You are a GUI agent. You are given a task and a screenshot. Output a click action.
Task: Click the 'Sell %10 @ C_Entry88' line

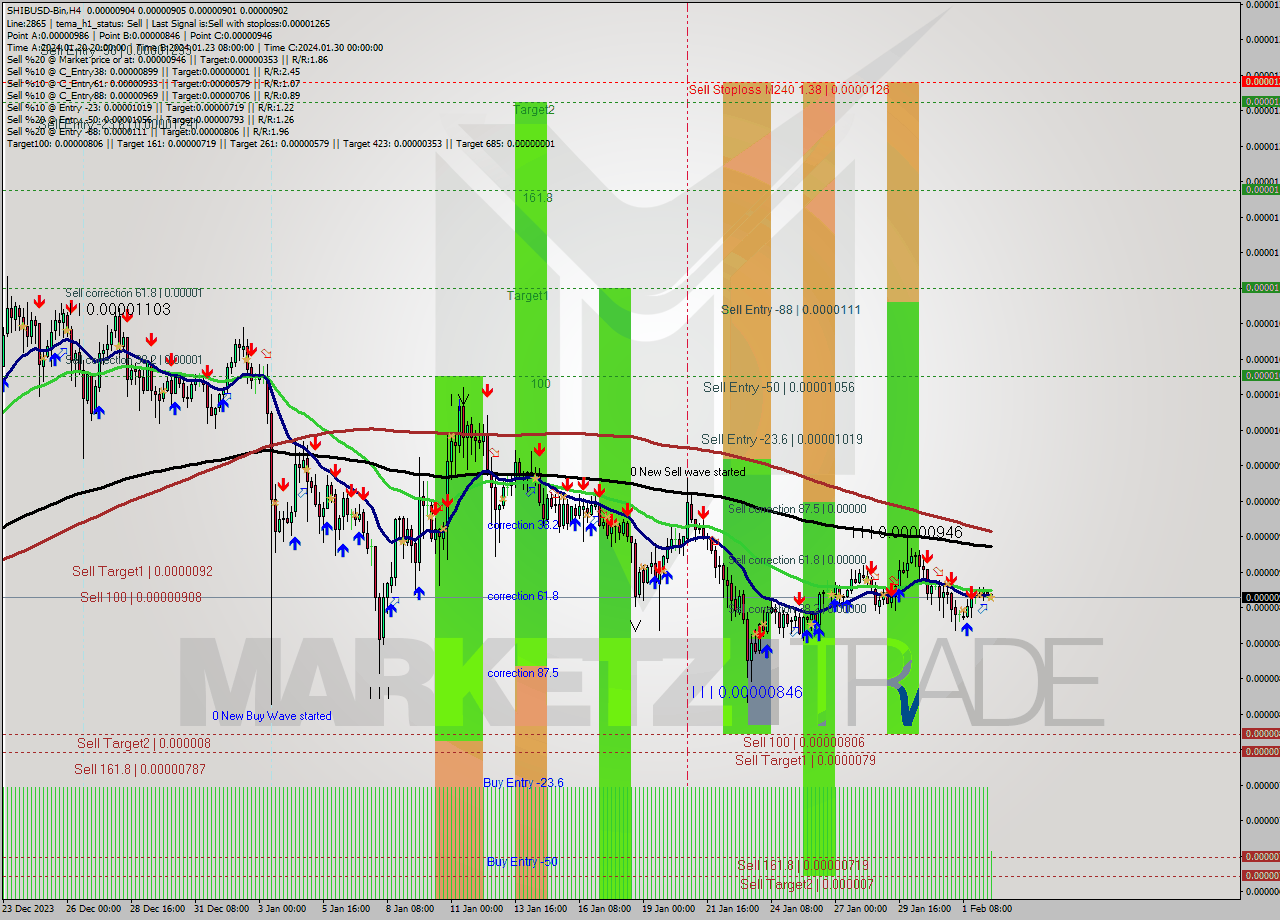pyautogui.click(x=153, y=95)
